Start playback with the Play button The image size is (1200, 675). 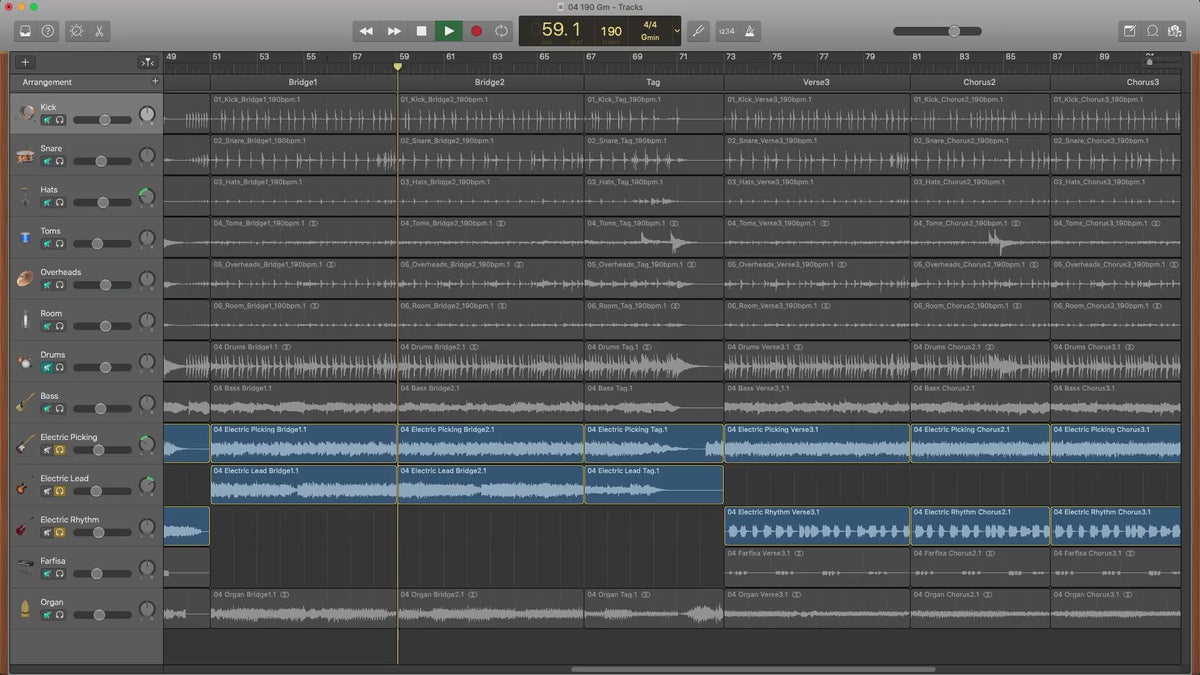(x=449, y=31)
